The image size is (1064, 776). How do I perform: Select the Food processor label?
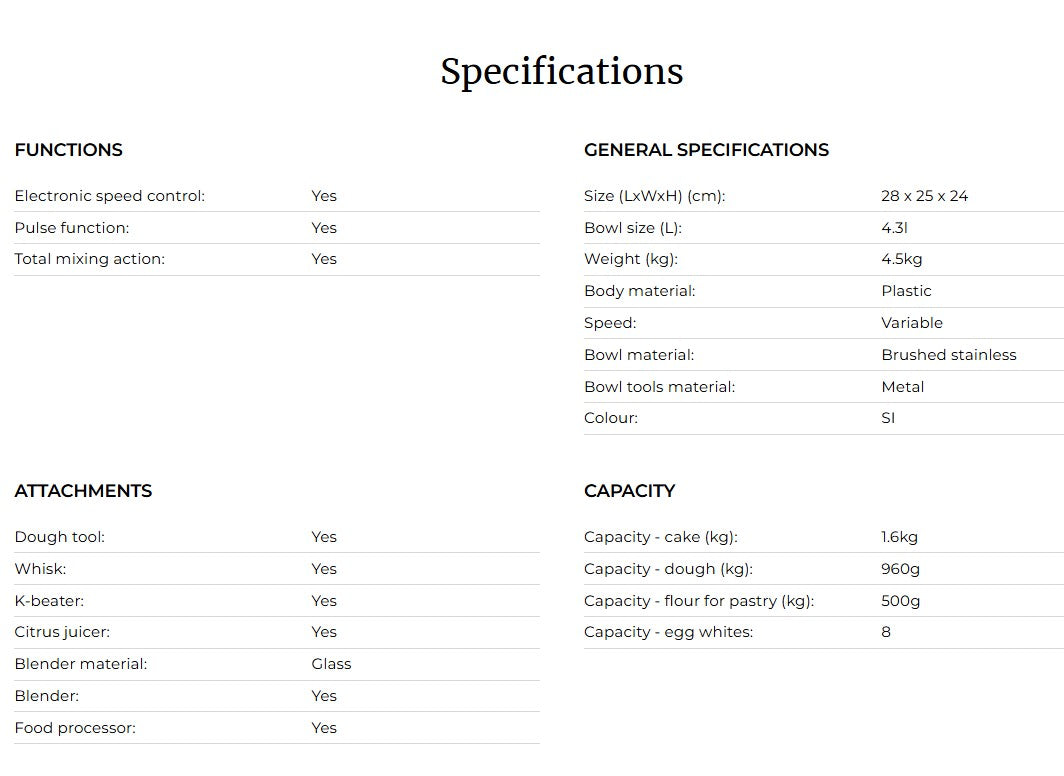click(75, 728)
